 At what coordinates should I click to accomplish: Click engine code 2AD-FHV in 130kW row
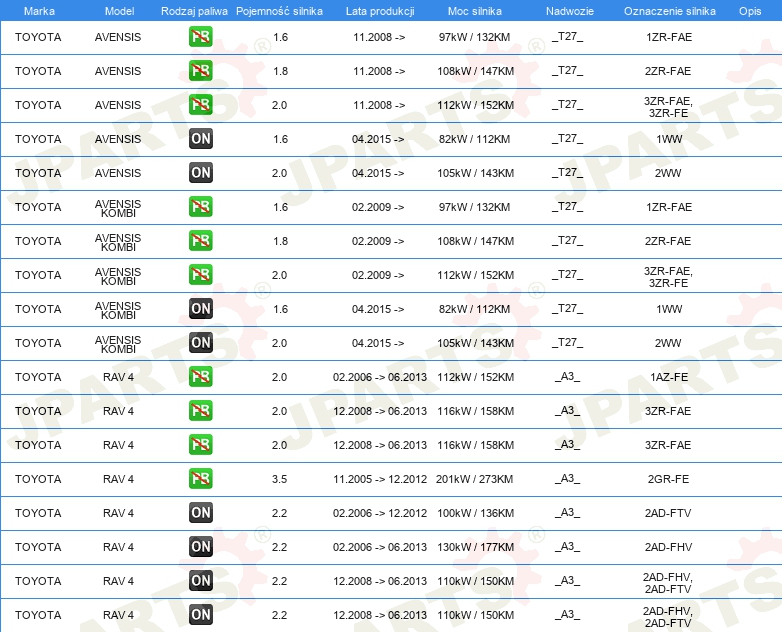668,547
